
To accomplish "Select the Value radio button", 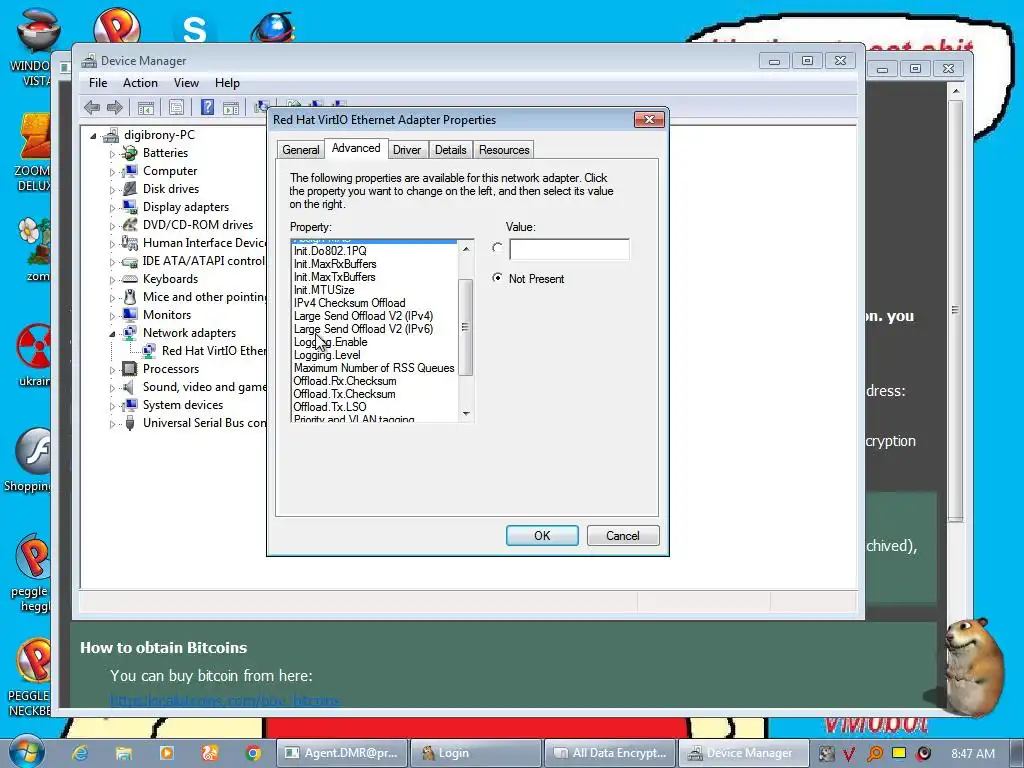I will 498,248.
